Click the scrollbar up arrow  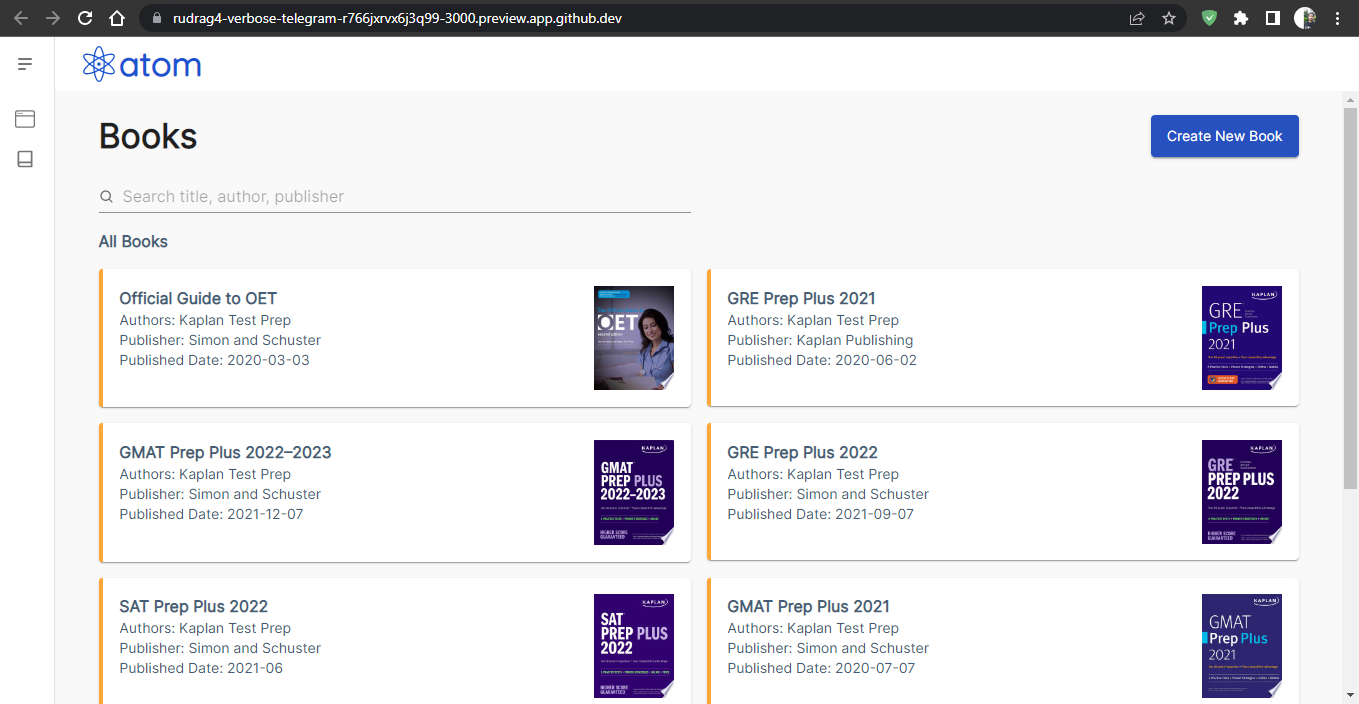(x=1350, y=100)
